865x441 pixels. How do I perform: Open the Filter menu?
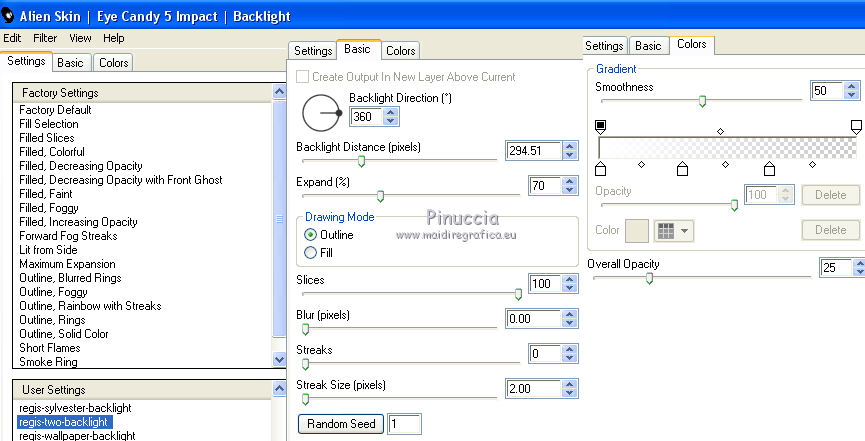45,38
